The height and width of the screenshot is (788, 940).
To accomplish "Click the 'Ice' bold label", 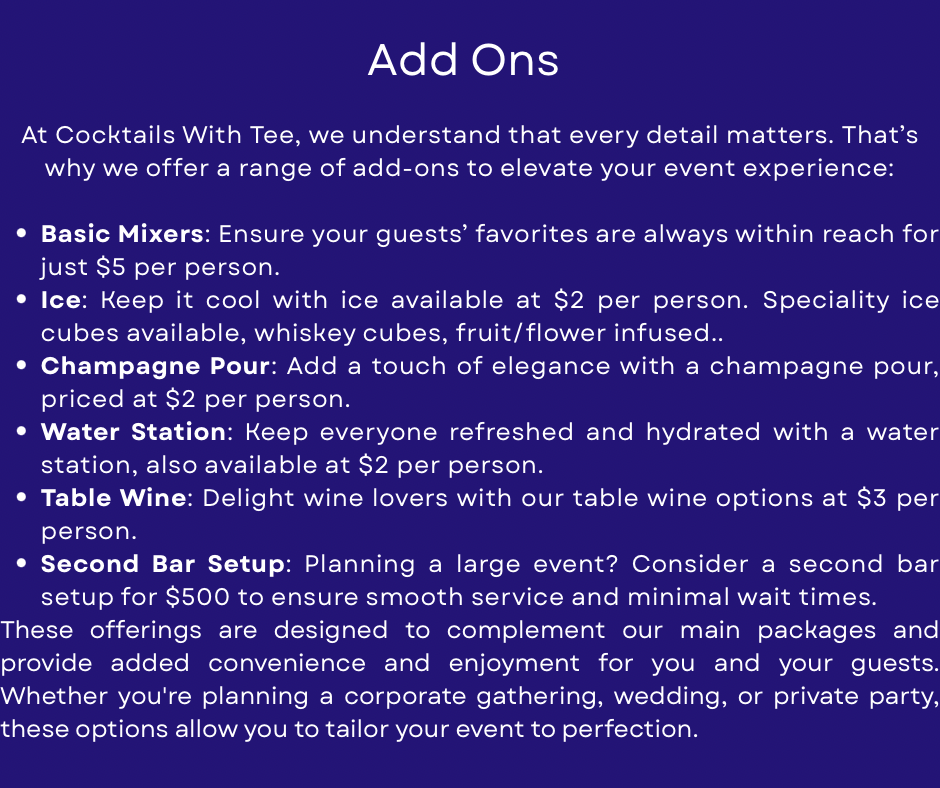I will [61, 300].
